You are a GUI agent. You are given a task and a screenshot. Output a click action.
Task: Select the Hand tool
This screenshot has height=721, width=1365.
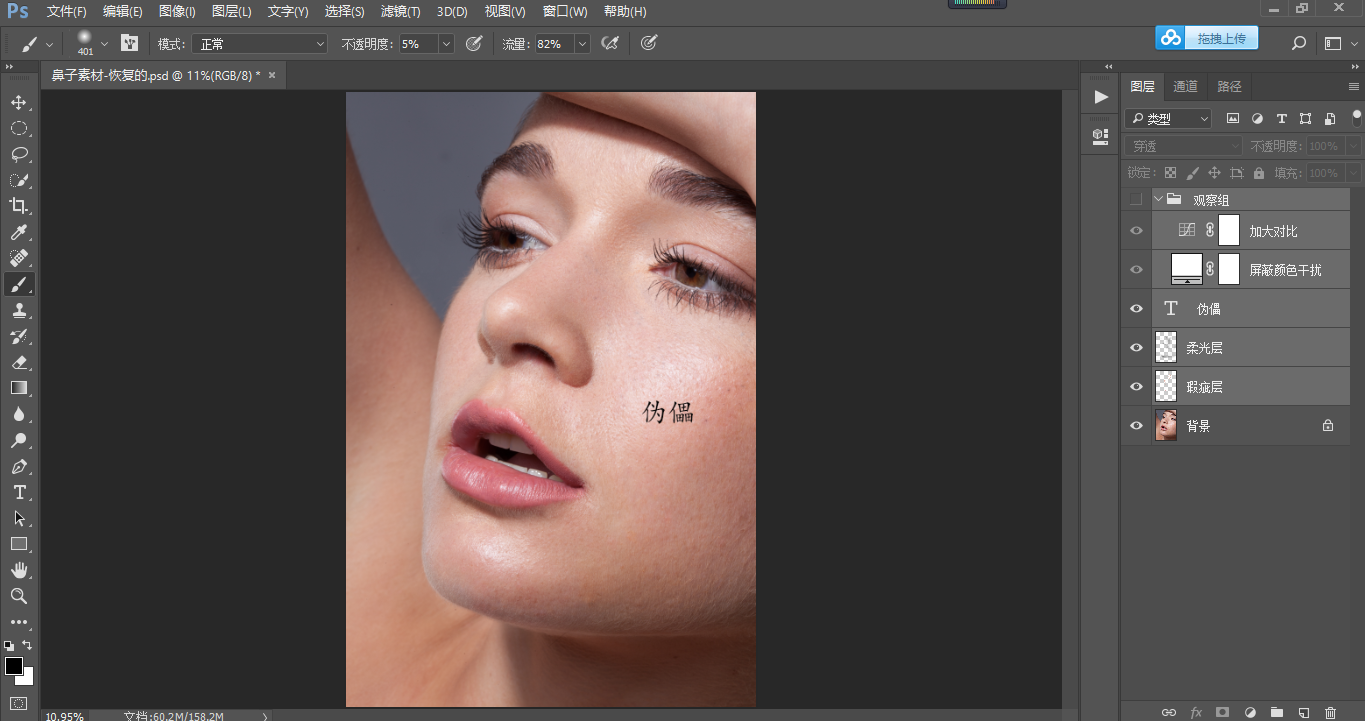[19, 570]
